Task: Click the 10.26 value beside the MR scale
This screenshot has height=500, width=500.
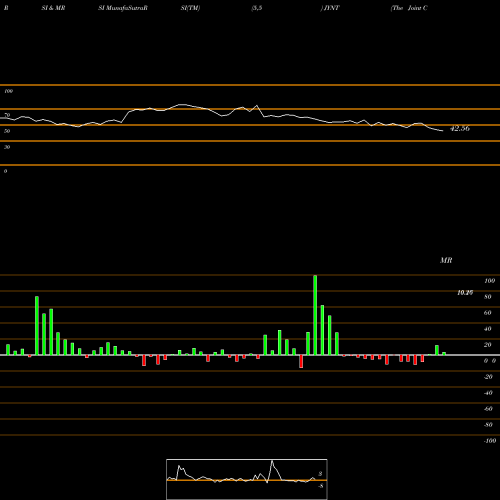Action: [x=465, y=293]
